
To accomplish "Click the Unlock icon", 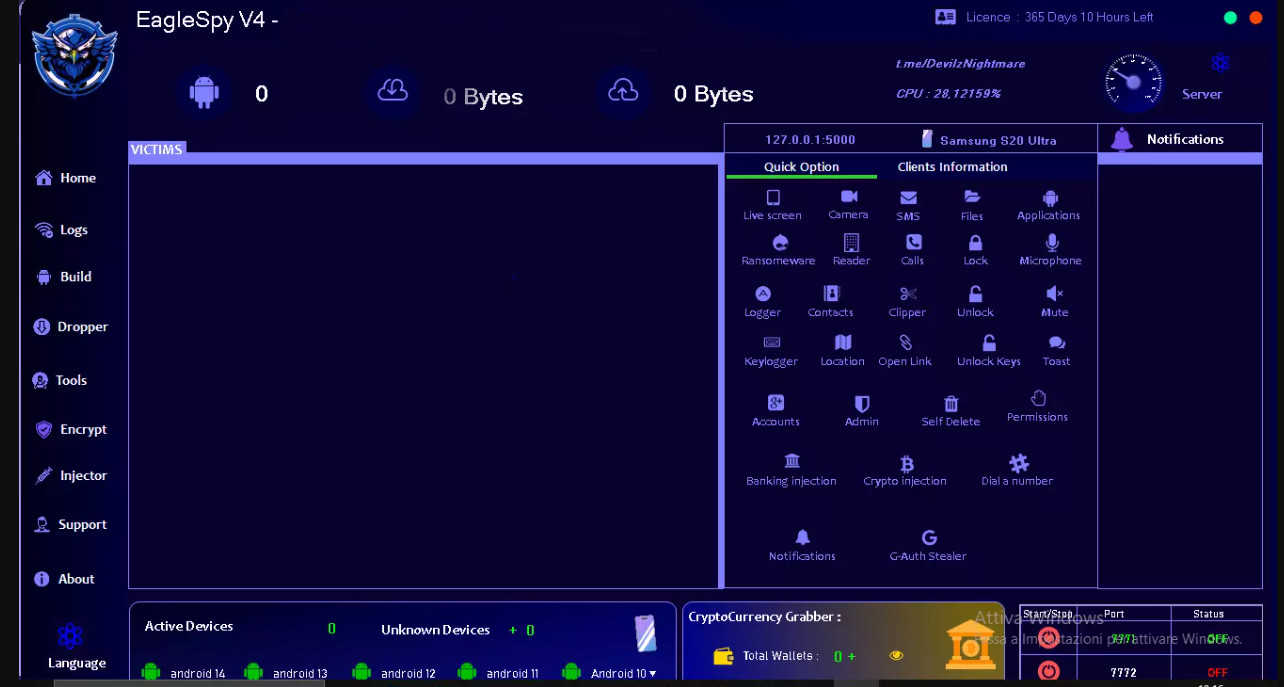I will pos(975,294).
